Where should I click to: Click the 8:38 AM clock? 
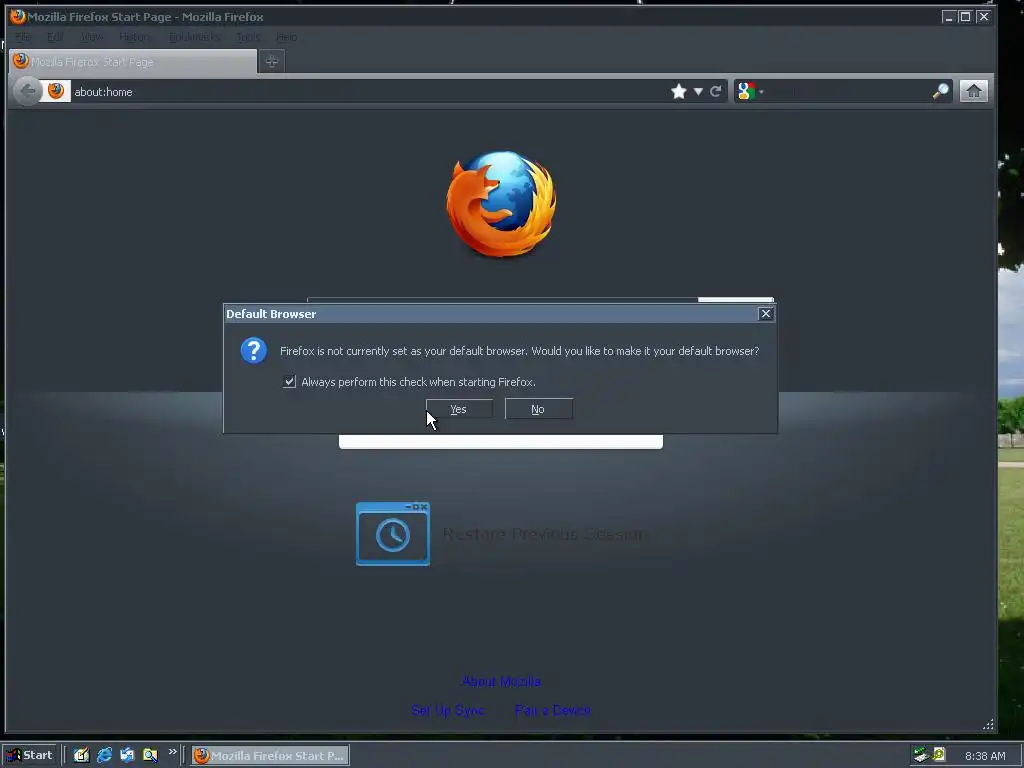coord(985,756)
